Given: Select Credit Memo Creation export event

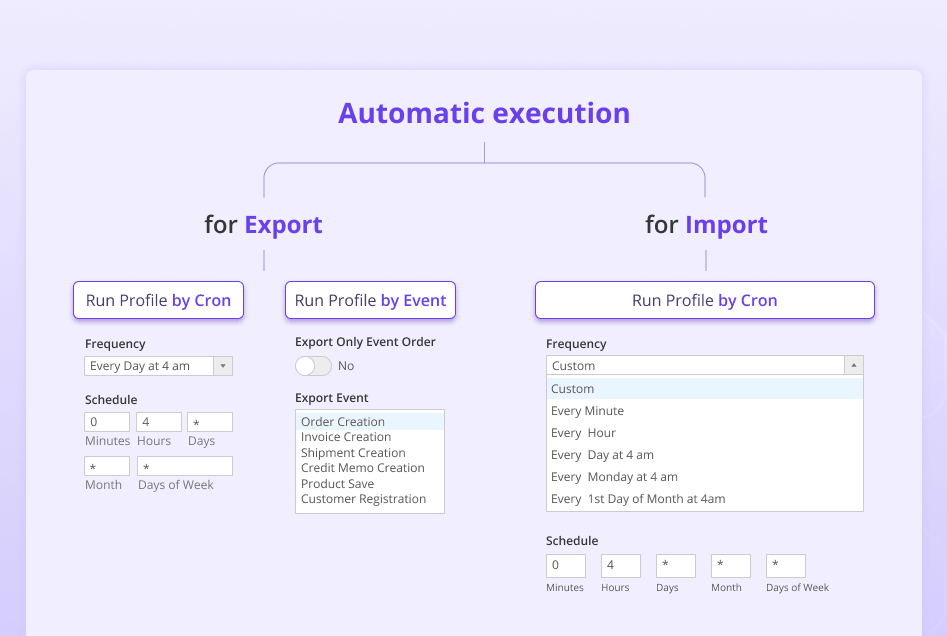Looking at the screenshot, I should 363,467.
